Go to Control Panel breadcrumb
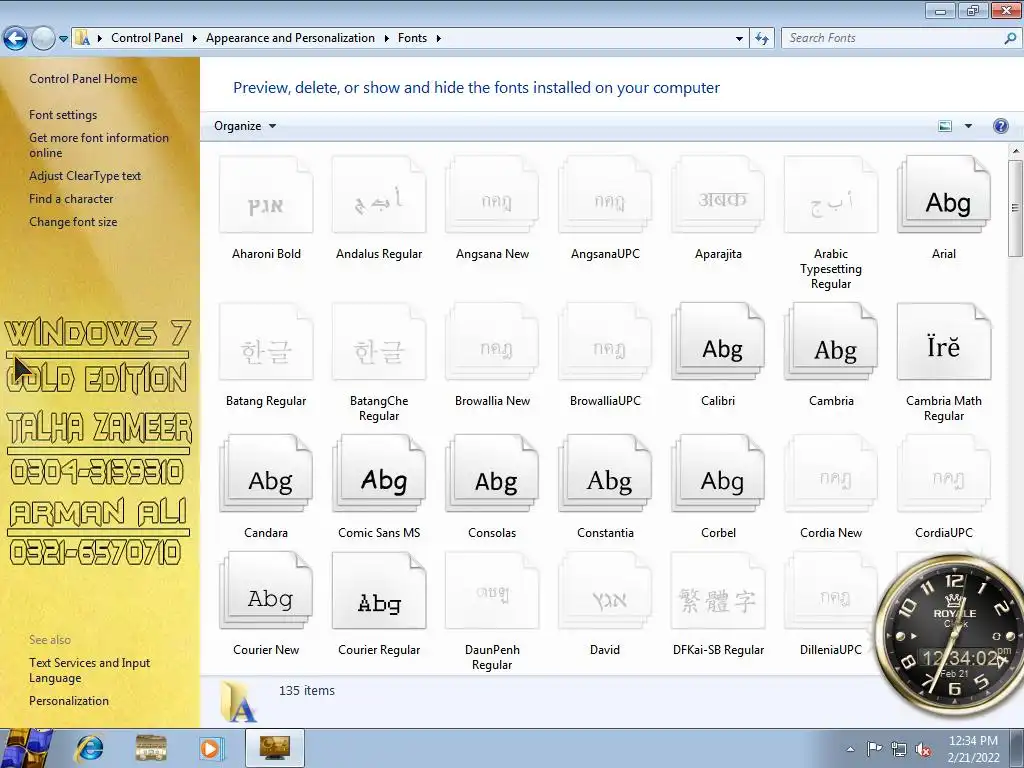 click(x=147, y=38)
